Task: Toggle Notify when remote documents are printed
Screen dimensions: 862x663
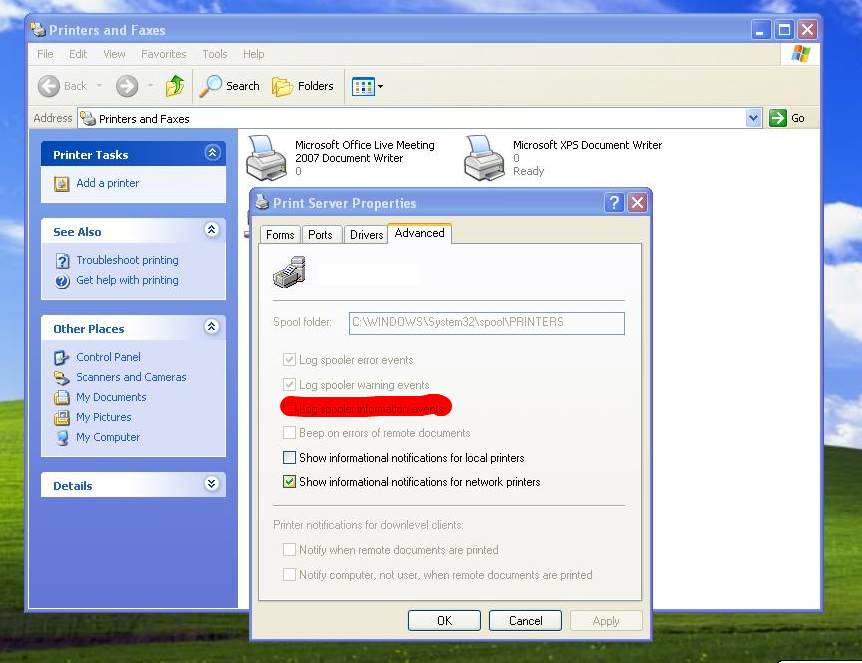Action: pos(289,550)
